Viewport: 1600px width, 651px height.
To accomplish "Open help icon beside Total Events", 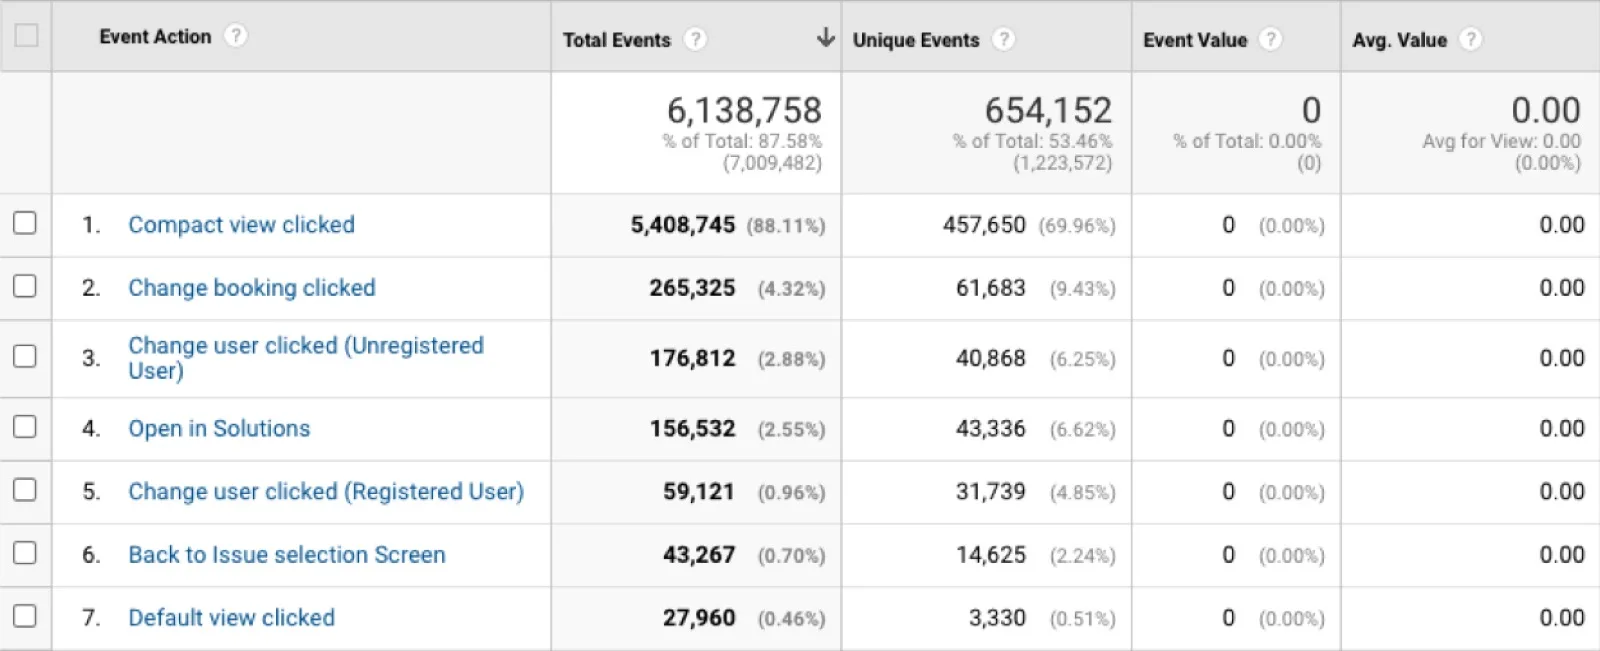I will pyautogui.click(x=694, y=40).
